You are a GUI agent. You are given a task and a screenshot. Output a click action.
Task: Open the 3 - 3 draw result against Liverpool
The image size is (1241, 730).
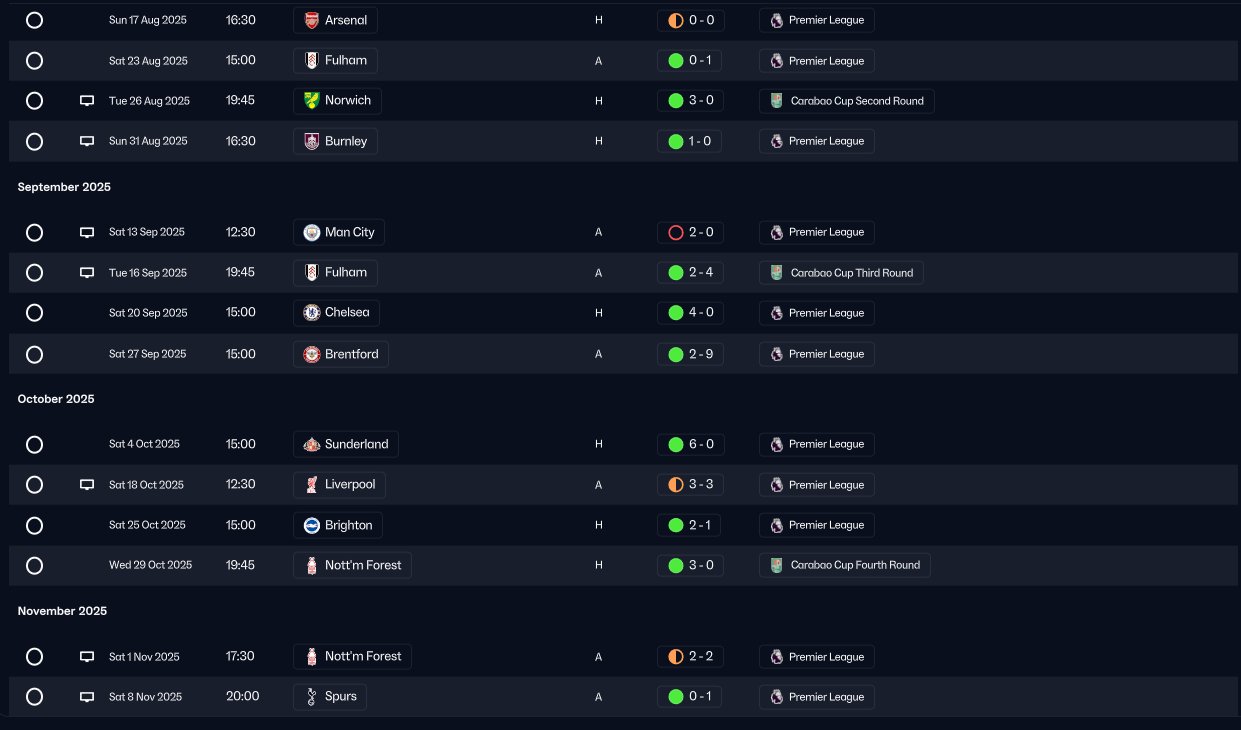[x=690, y=485]
